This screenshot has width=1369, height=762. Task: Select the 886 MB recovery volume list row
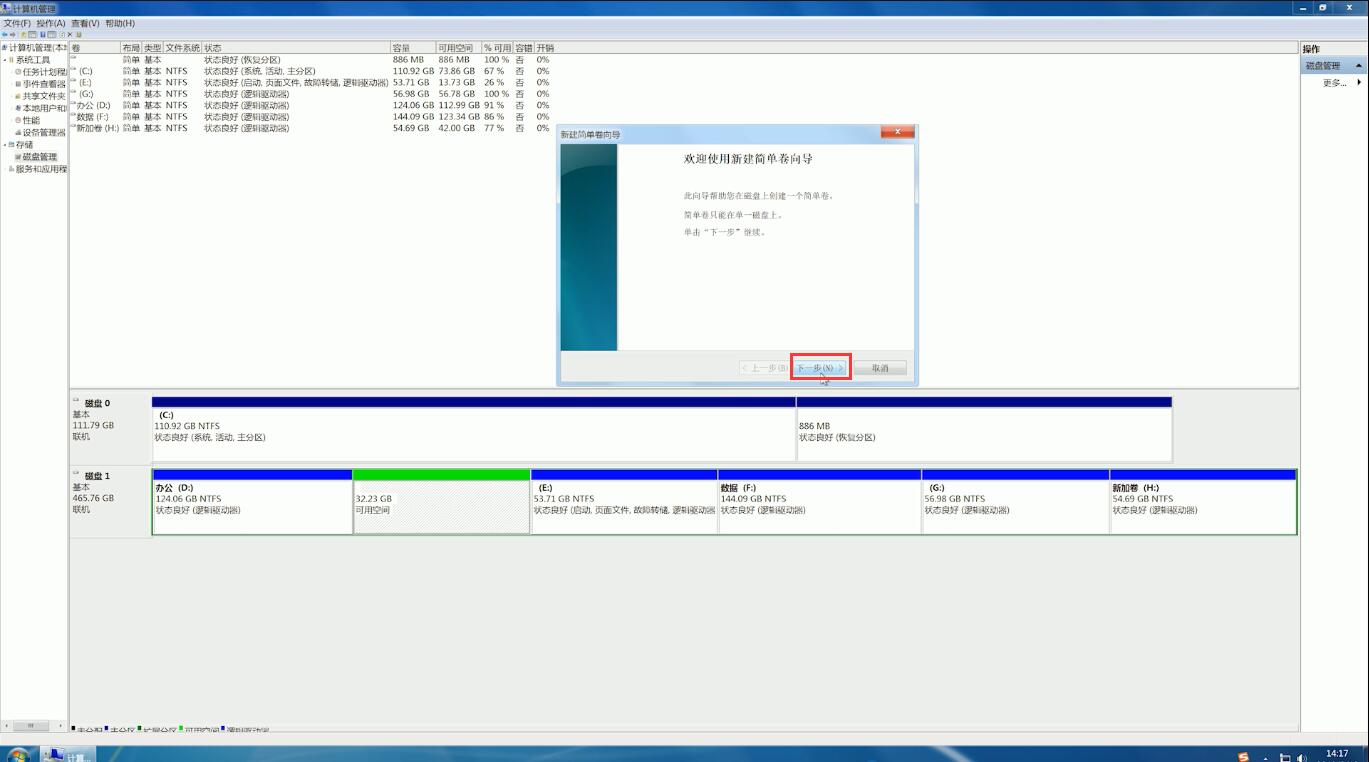coord(310,60)
